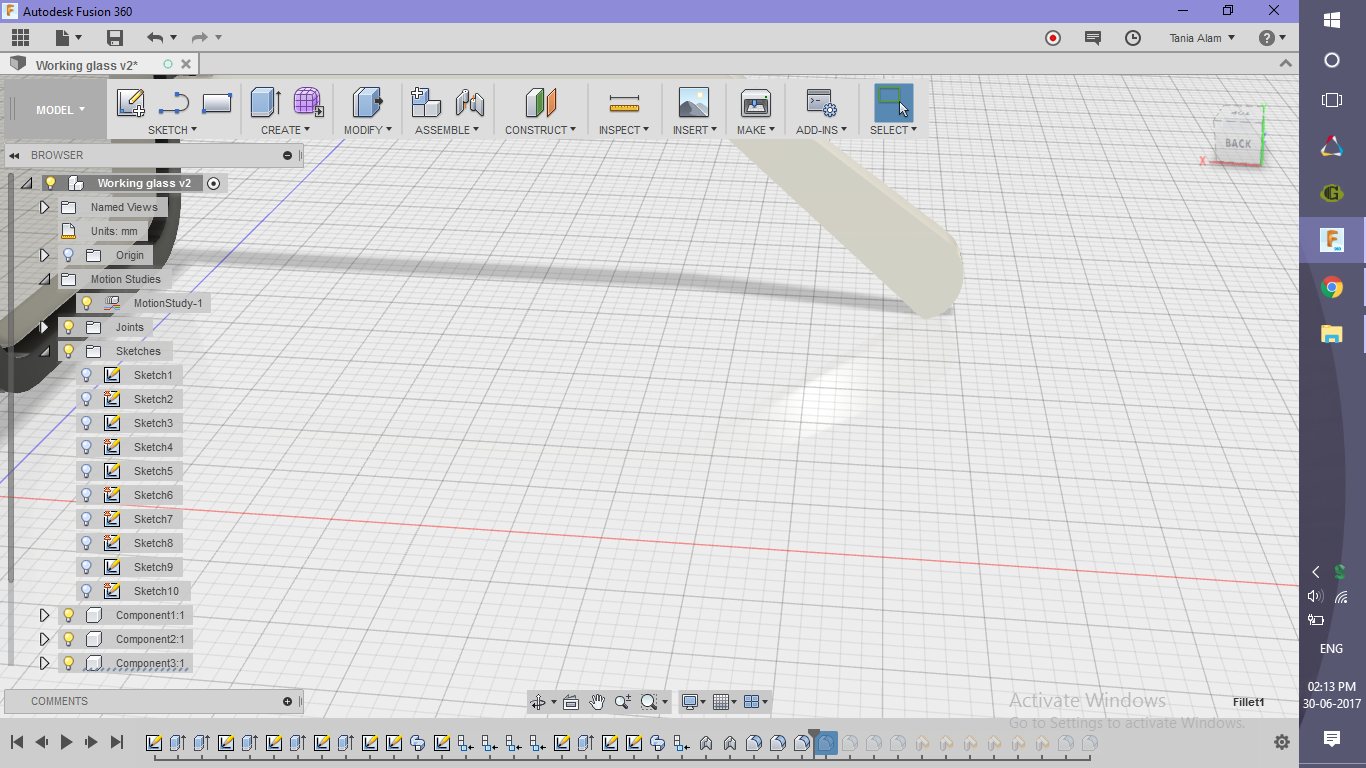Screen dimensions: 1366x768
Task: Open the CONSTRUCT menu
Action: [540, 130]
